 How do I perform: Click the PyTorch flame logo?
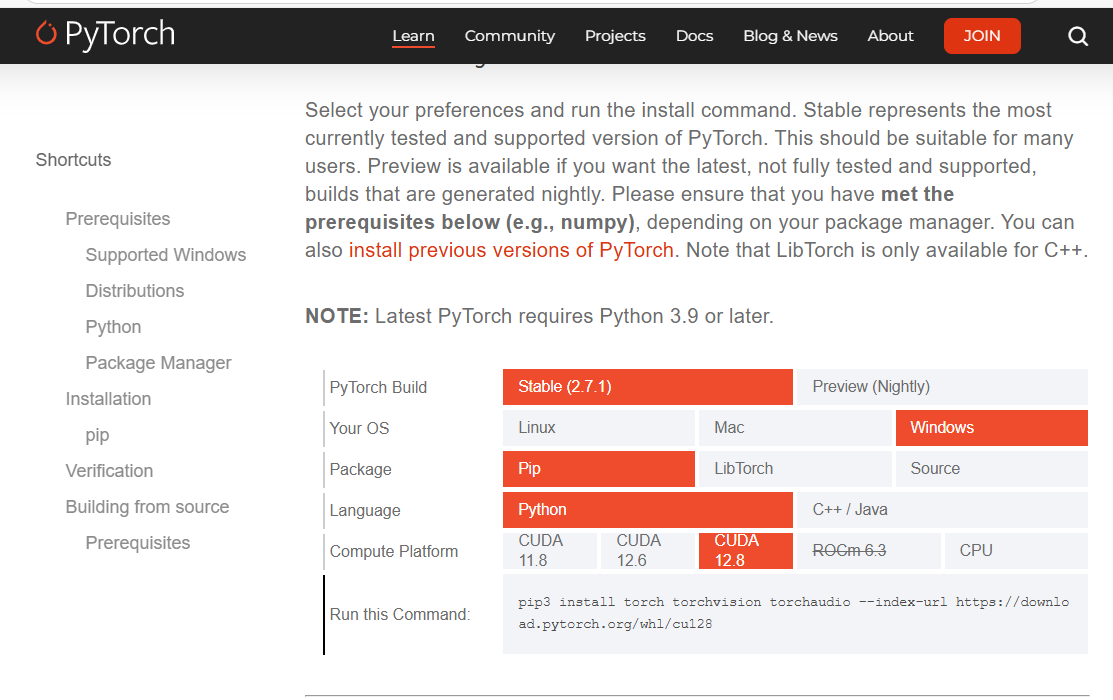pyautogui.click(x=46, y=35)
